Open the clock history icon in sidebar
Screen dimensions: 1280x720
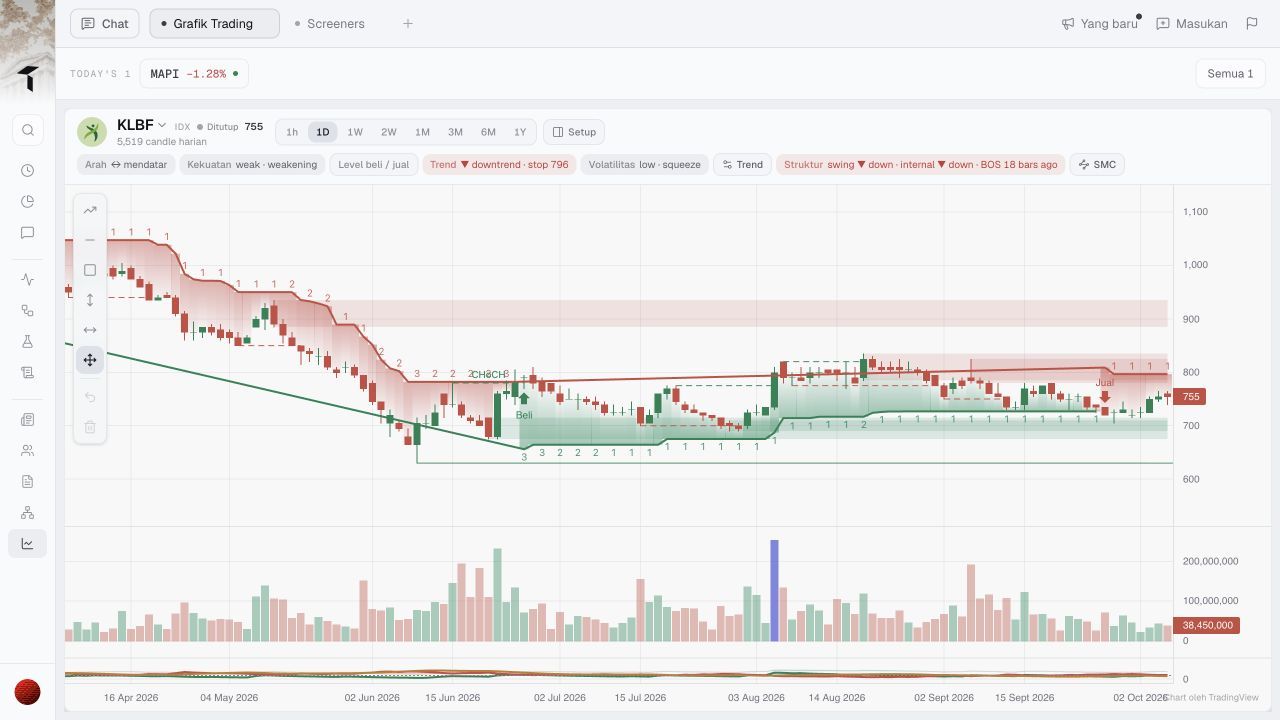click(x=28, y=171)
